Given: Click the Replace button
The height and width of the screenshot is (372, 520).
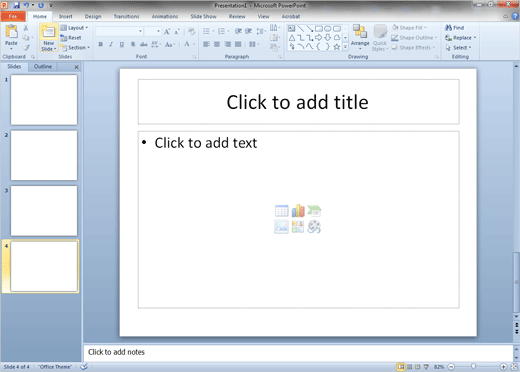Looking at the screenshot, I should pyautogui.click(x=461, y=38).
